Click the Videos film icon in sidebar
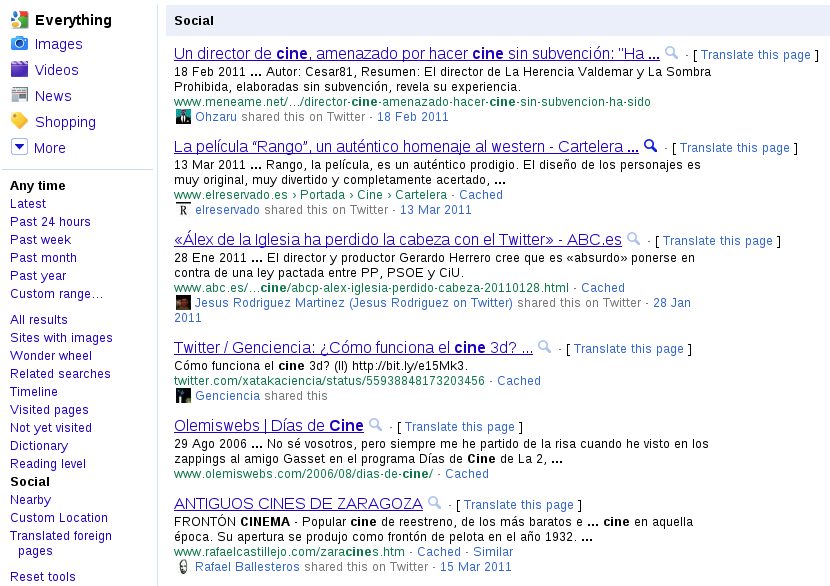 (19, 69)
